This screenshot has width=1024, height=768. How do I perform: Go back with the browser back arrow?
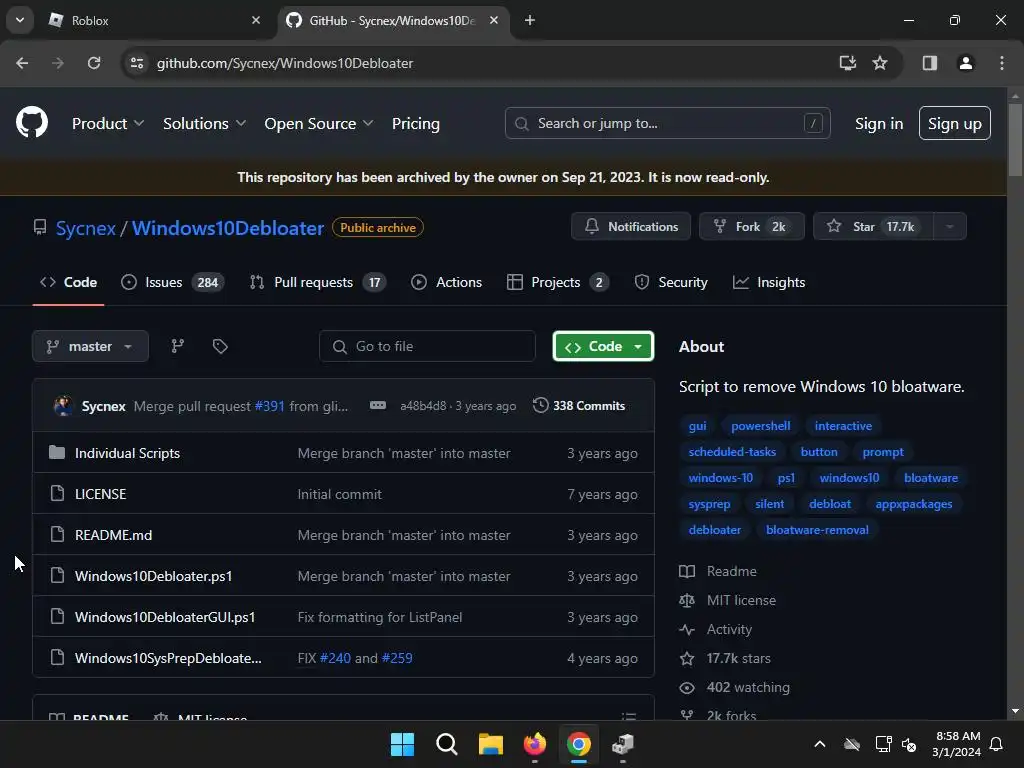(x=22, y=63)
